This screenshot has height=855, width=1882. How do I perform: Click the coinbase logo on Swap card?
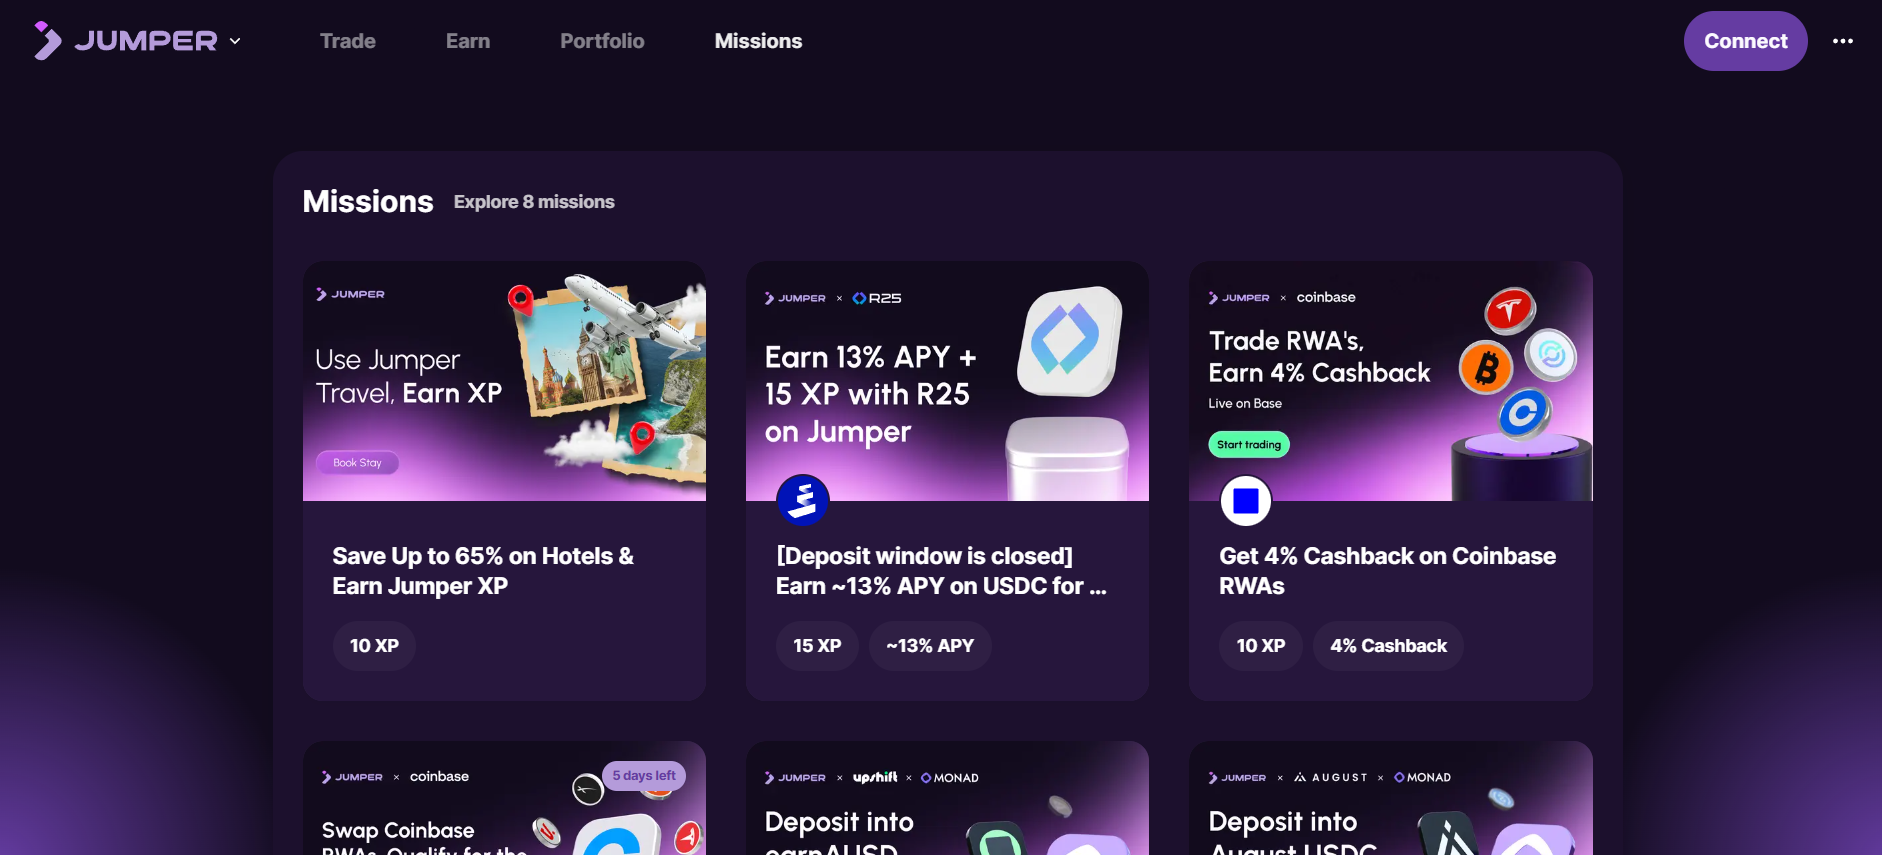click(439, 776)
